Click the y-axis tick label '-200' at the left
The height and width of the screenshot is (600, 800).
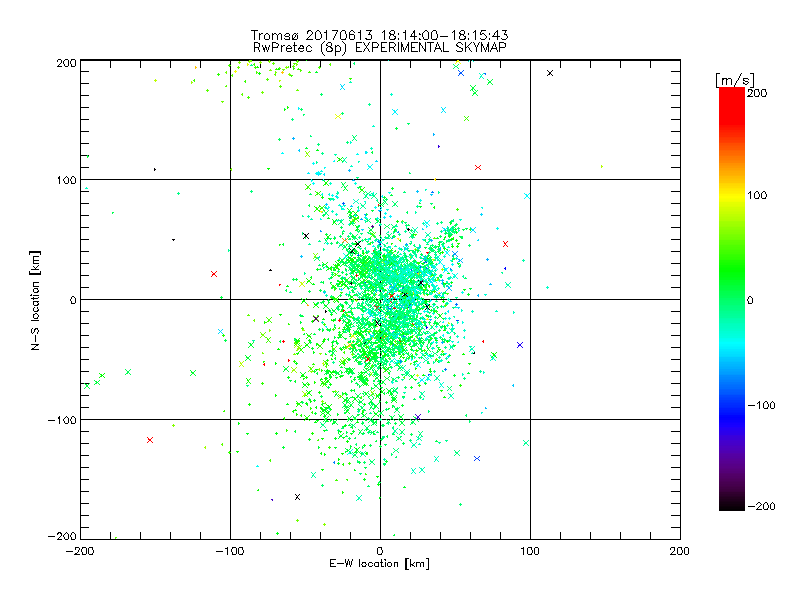coord(62,536)
